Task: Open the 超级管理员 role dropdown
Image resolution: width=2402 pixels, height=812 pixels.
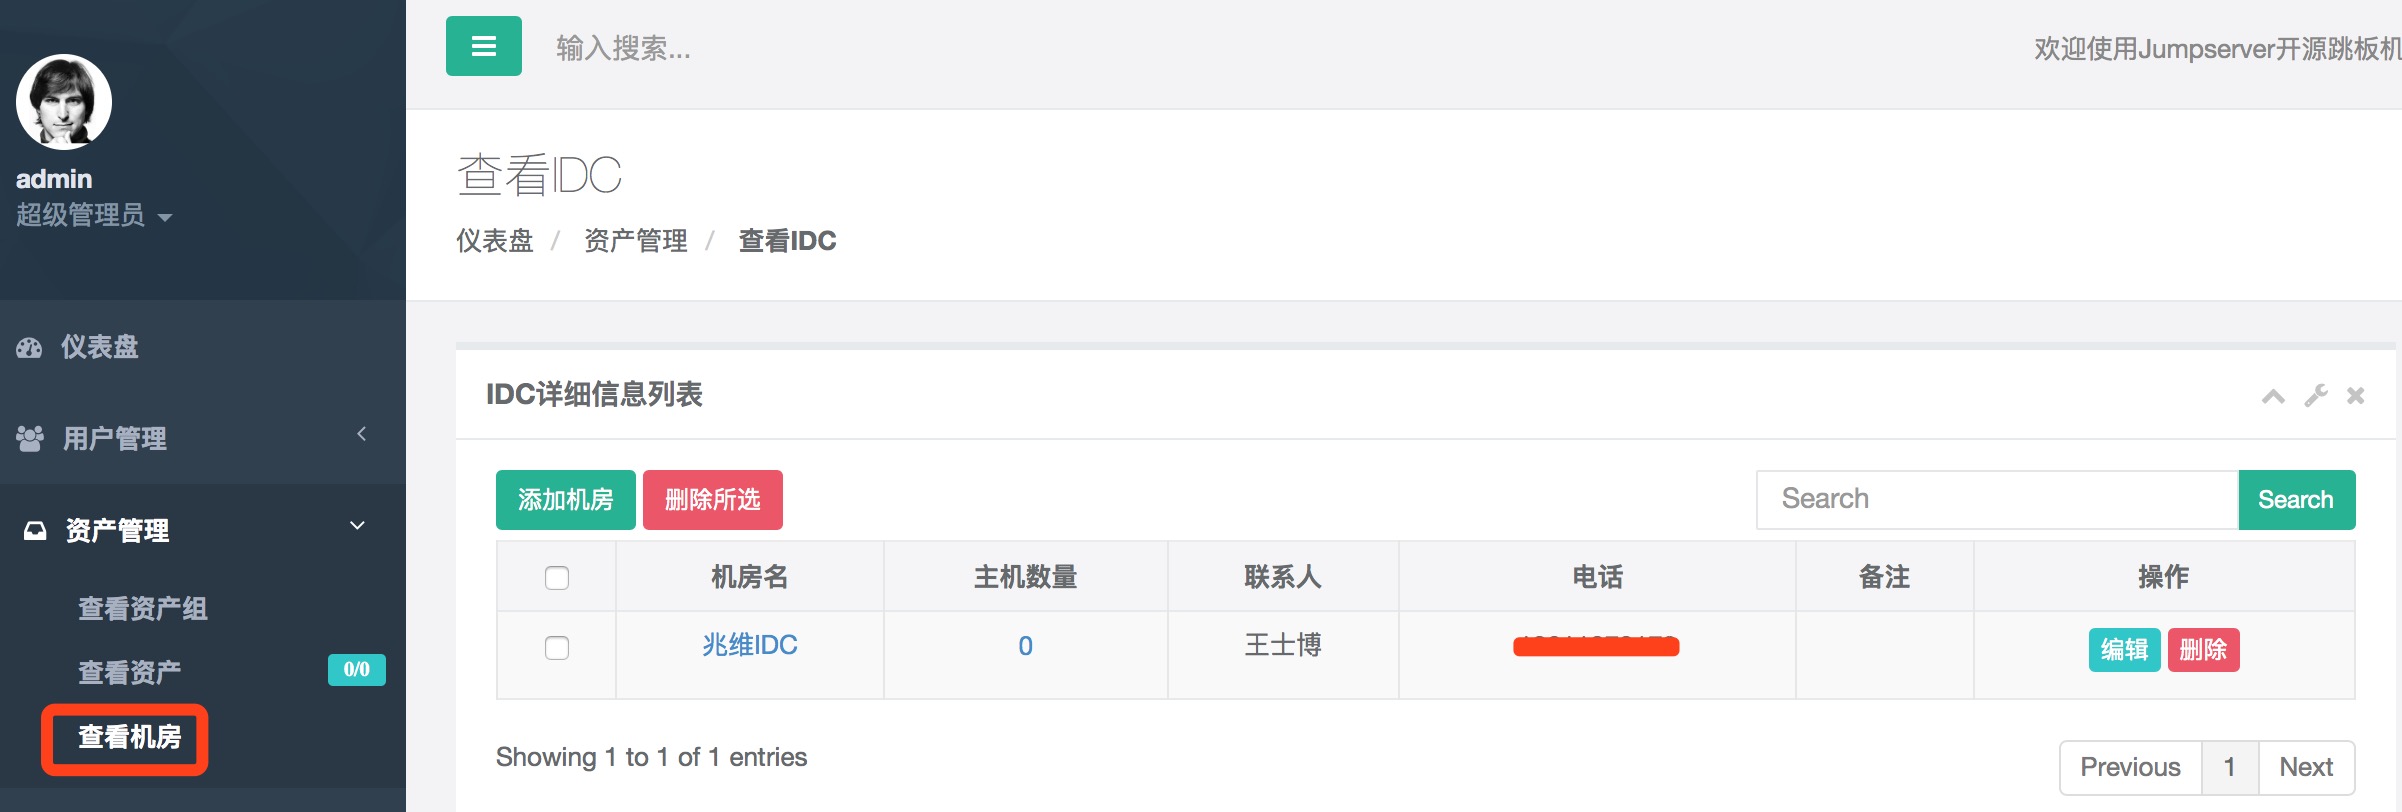Action: tap(94, 215)
